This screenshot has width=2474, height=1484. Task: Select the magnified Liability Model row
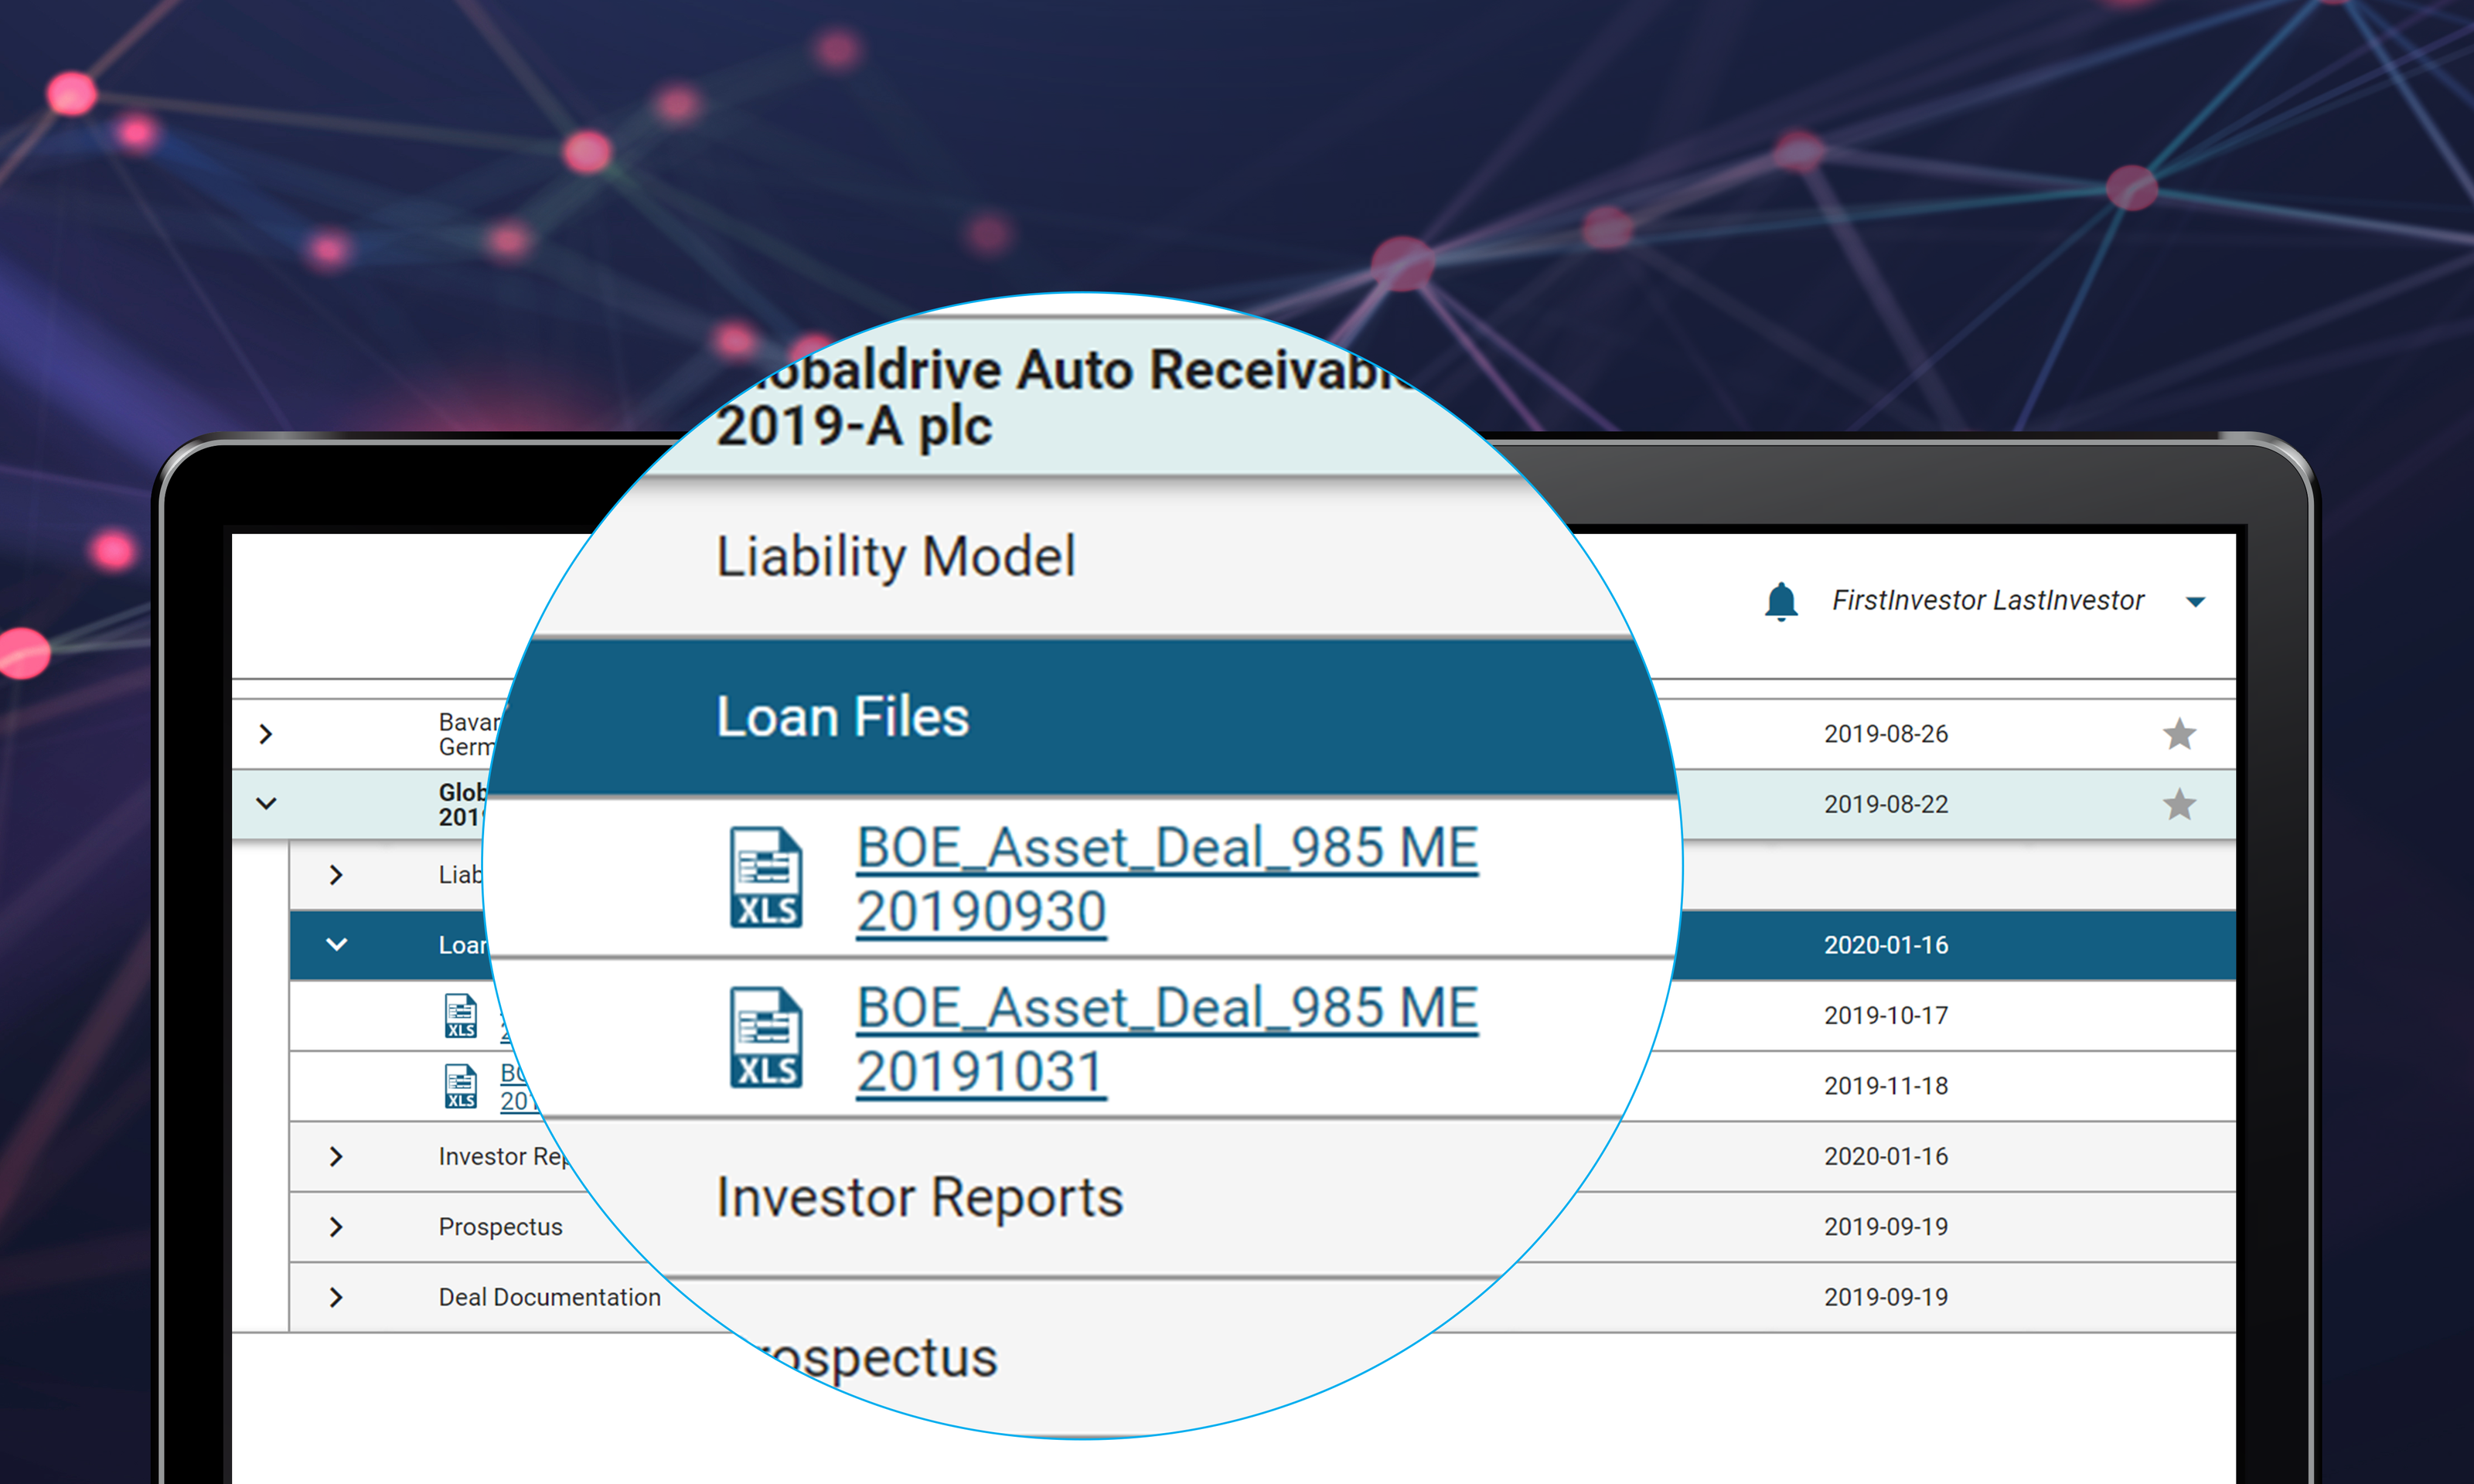click(896, 556)
